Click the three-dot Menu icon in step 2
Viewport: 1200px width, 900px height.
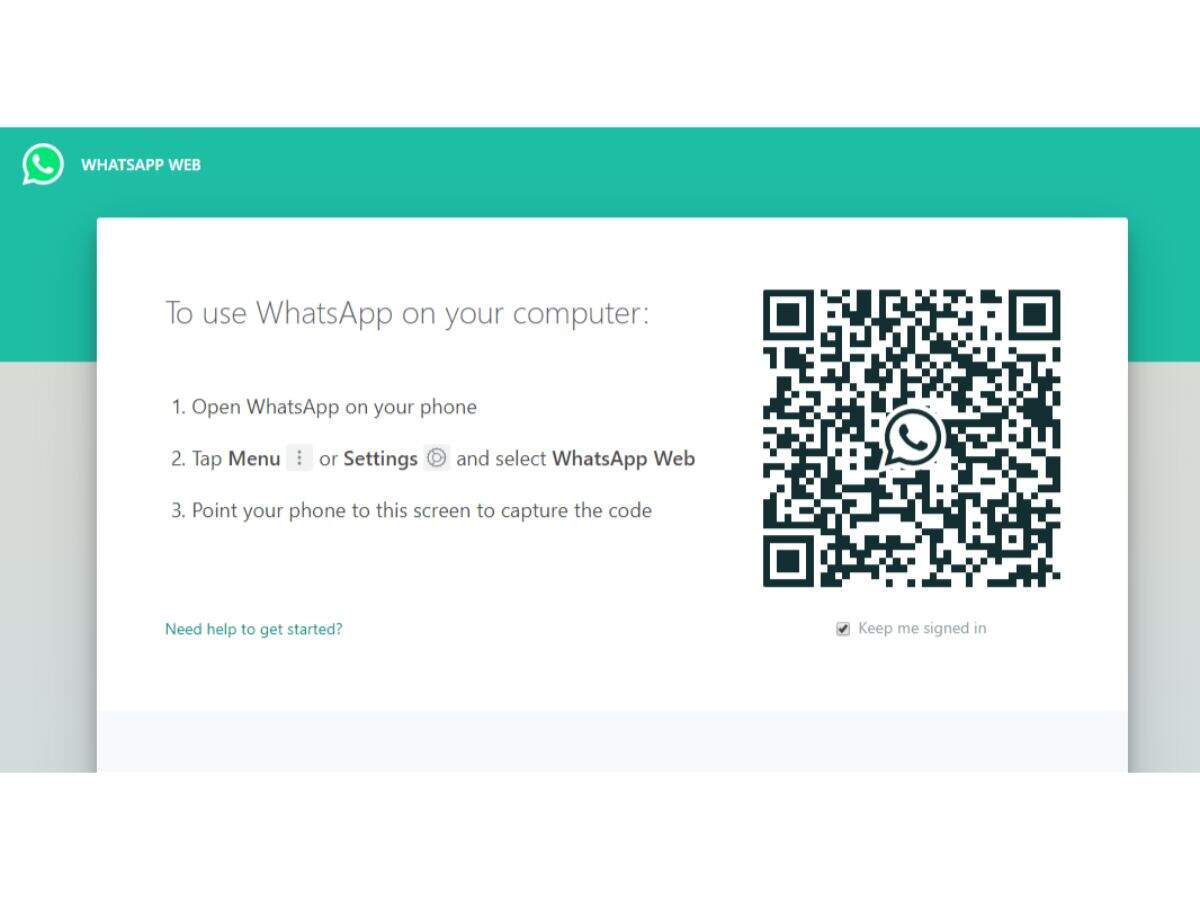click(299, 458)
